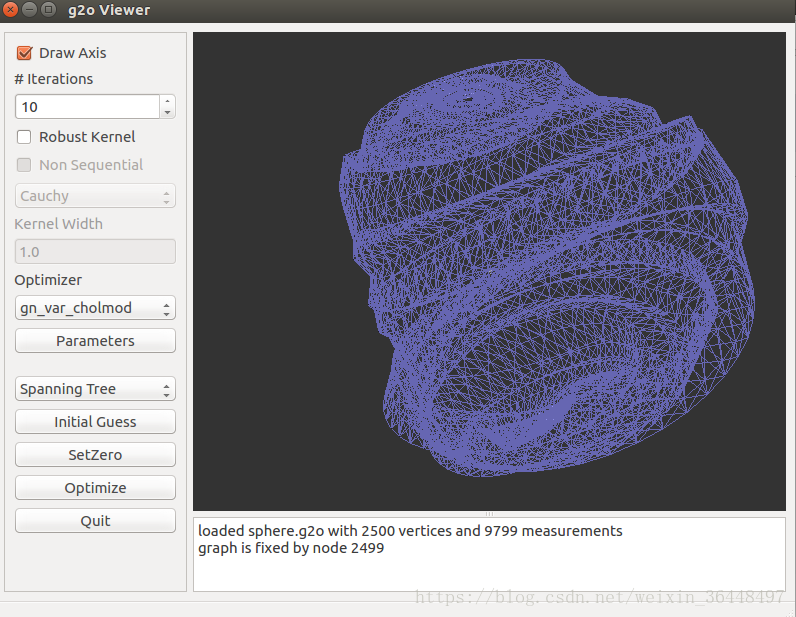Click the SetZero button
This screenshot has height=617, width=796.
tap(95, 455)
